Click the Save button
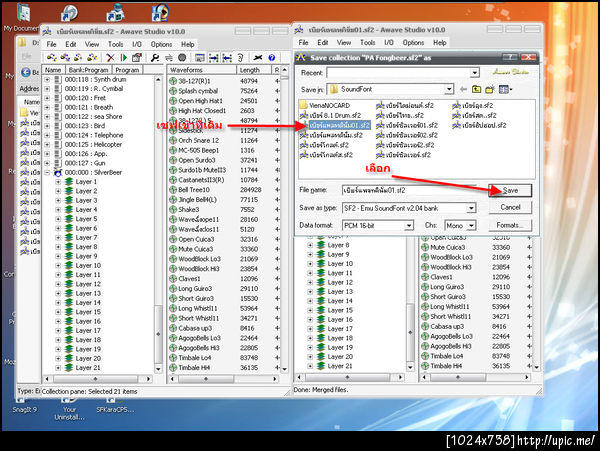 (510, 190)
